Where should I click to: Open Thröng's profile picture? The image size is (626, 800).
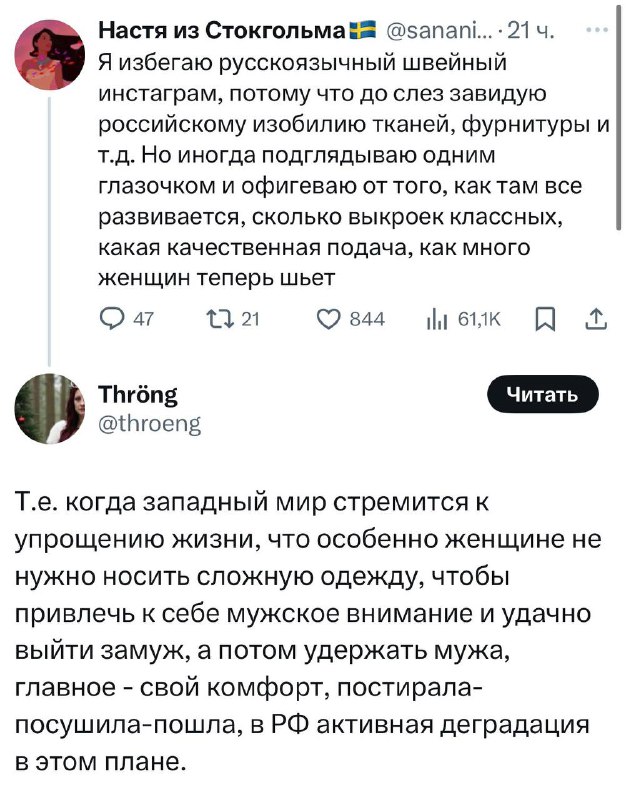tap(49, 409)
